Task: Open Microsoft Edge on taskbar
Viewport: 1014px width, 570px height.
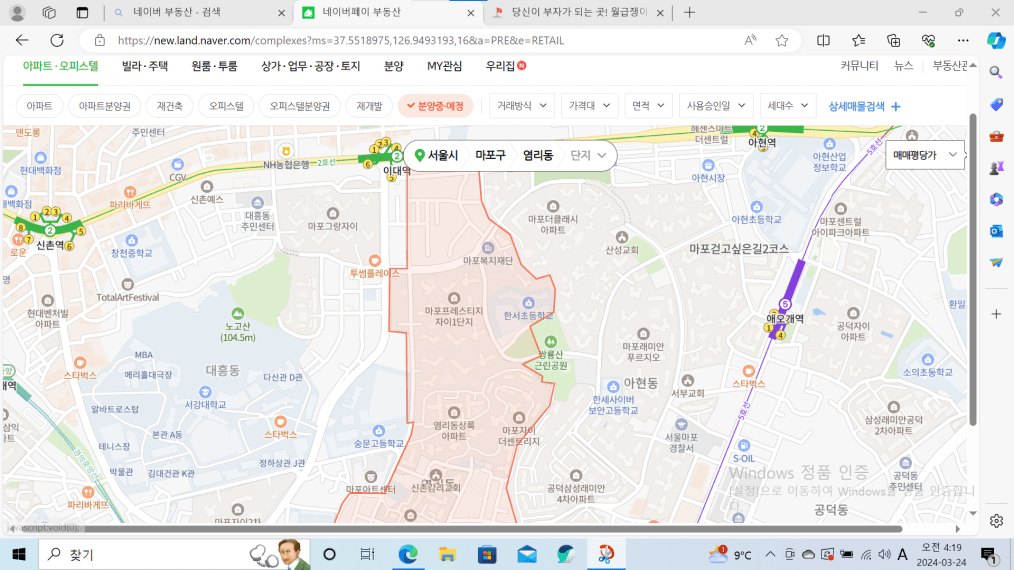Action: (x=407, y=554)
